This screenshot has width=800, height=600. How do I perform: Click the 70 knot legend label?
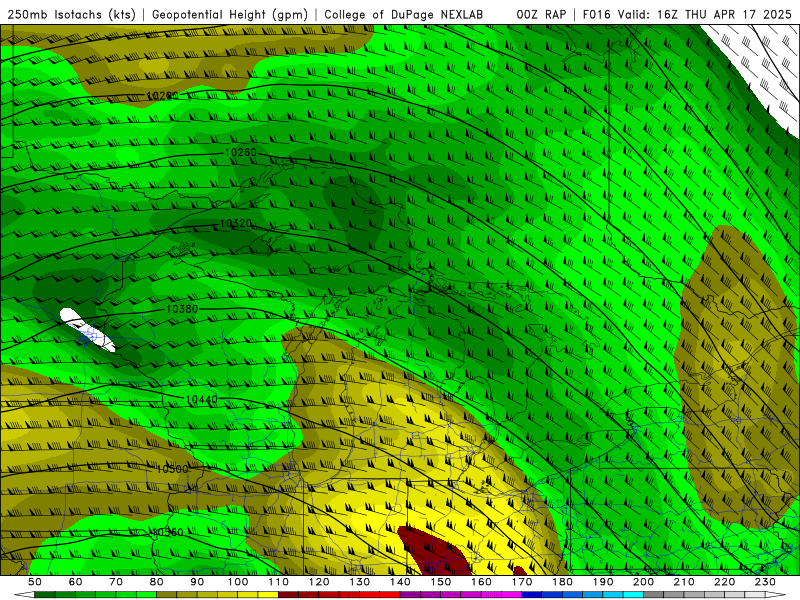116,582
